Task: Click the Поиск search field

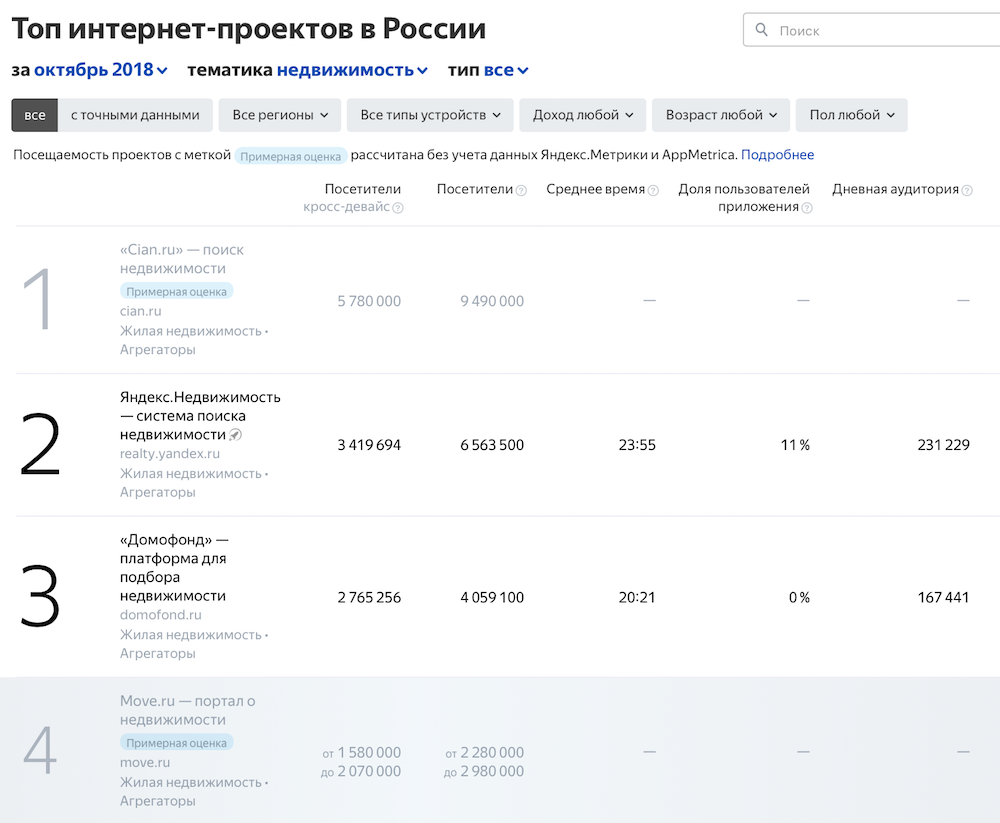Action: [872, 30]
